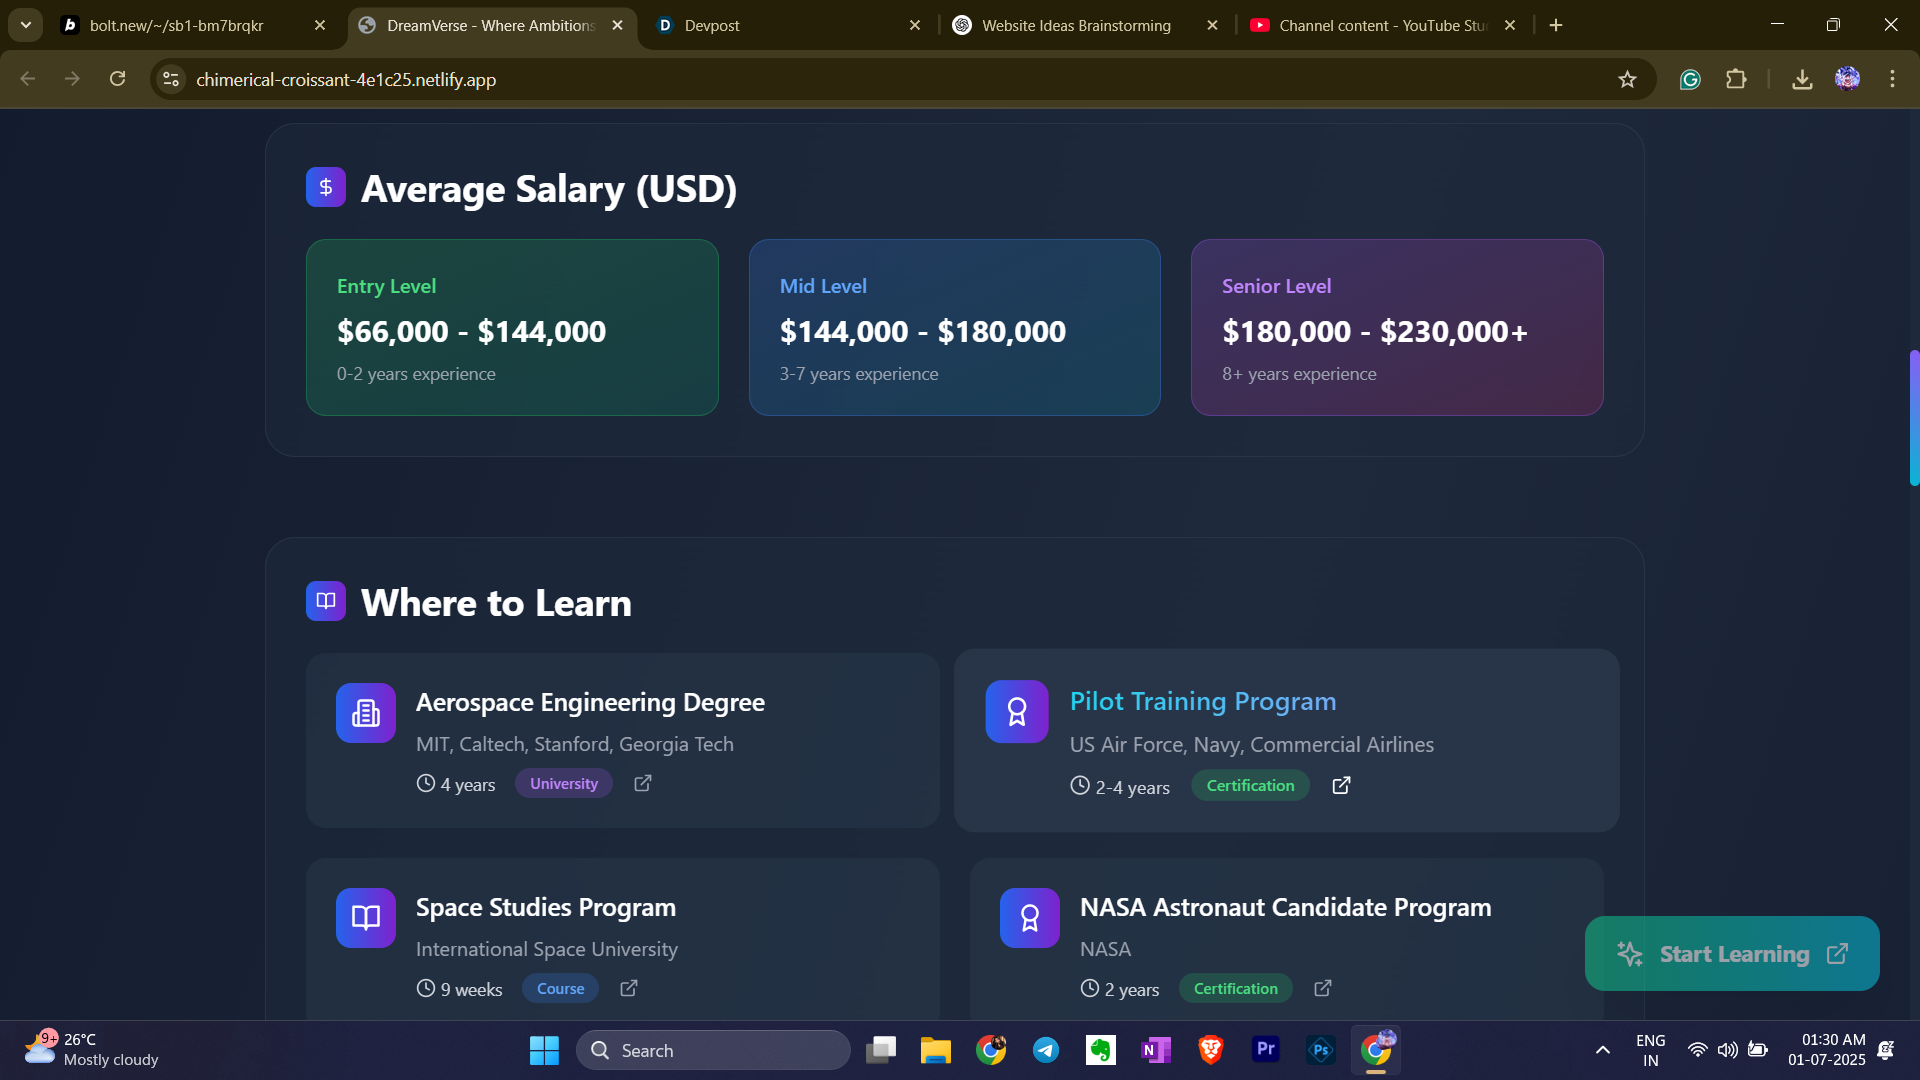This screenshot has width=1920, height=1080.
Task: Click the Windows taskbar Search box
Action: coord(714,1050)
